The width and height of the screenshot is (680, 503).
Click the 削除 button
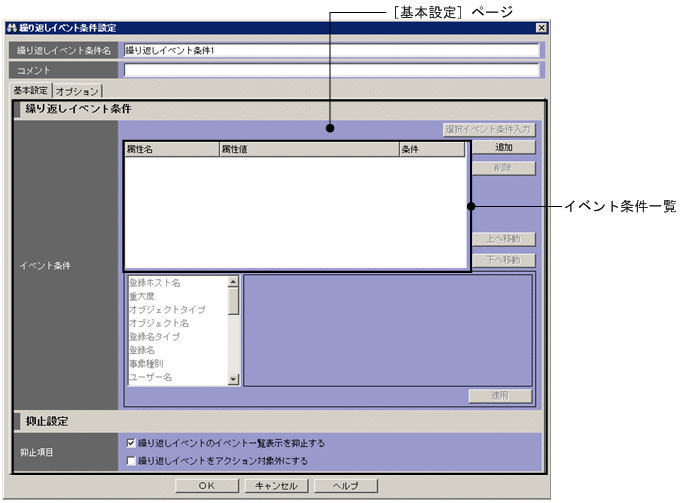click(x=503, y=168)
